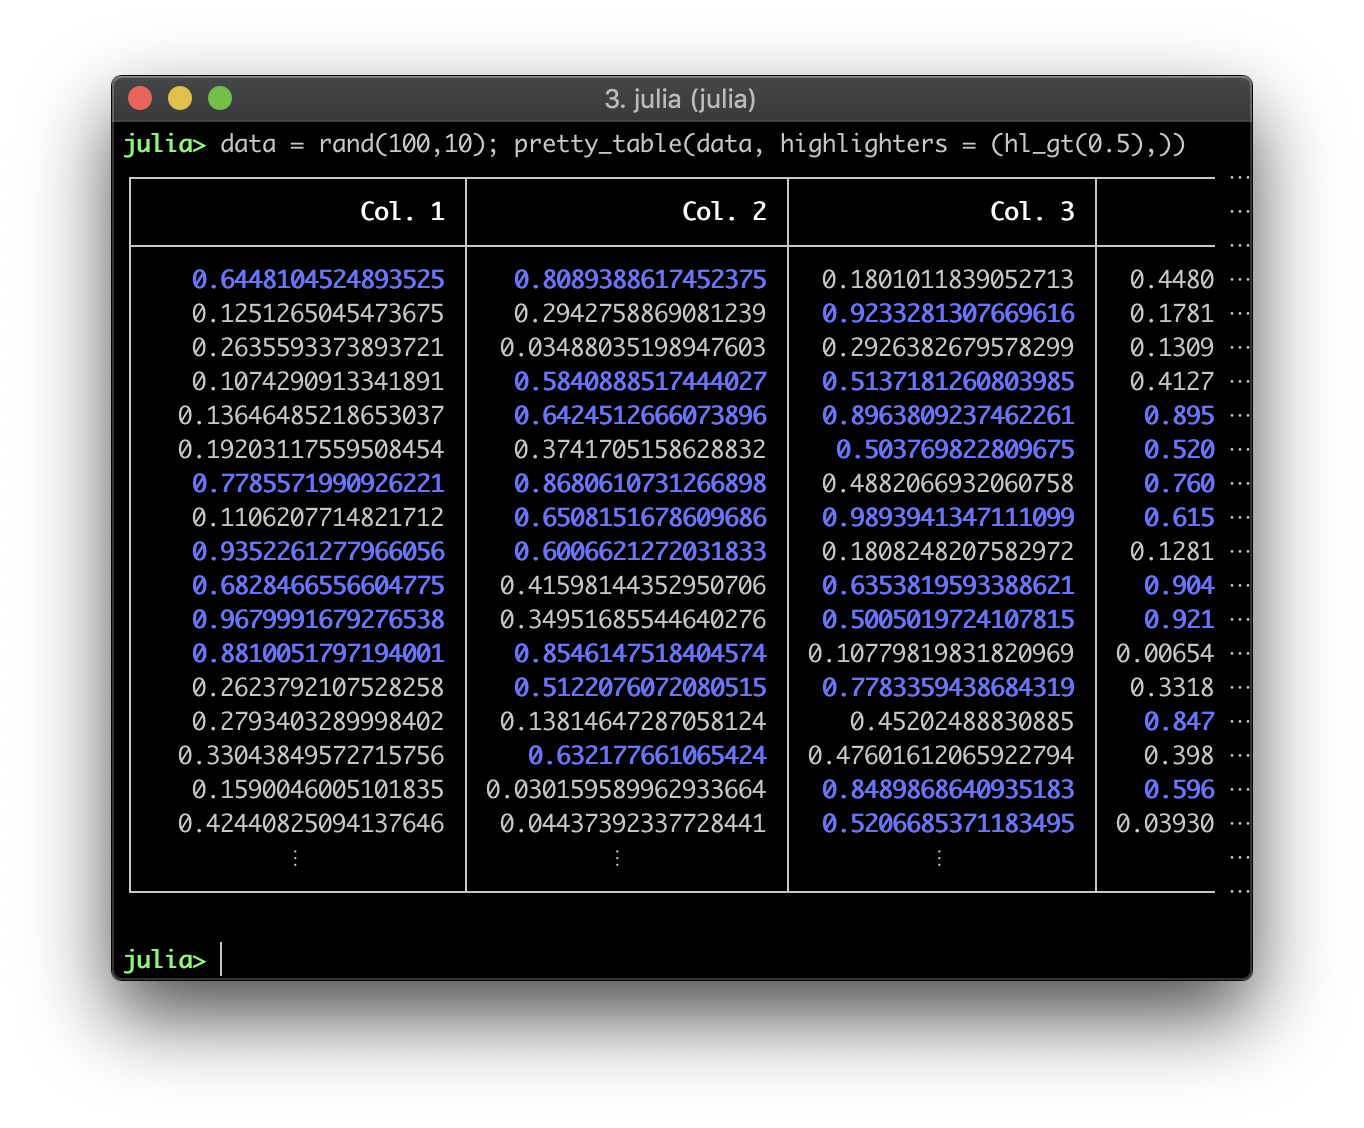Image resolution: width=1364 pixels, height=1128 pixels.
Task: Click vertical ellipsis below the Col. 1 data
Action: pos(295,858)
